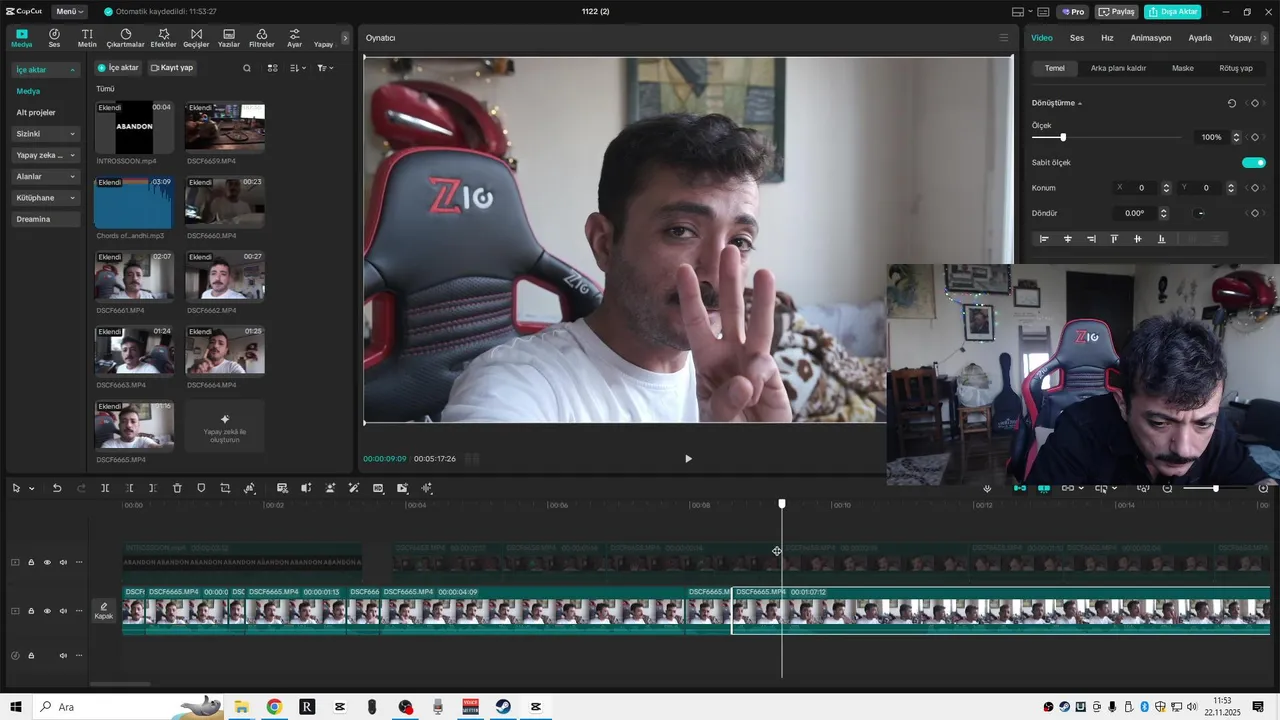Click the player panel hamburger menu icon

pyautogui.click(x=1004, y=38)
